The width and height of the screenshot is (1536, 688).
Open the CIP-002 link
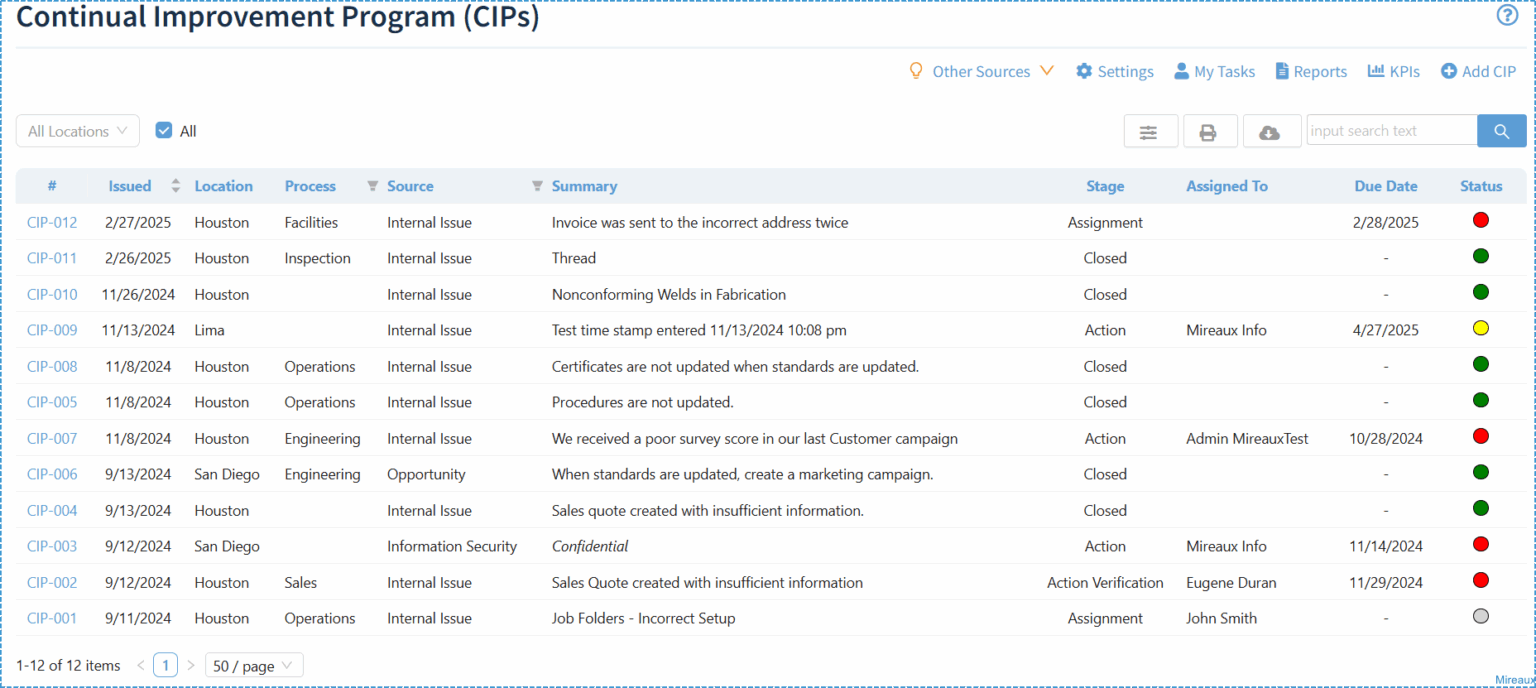click(52, 582)
